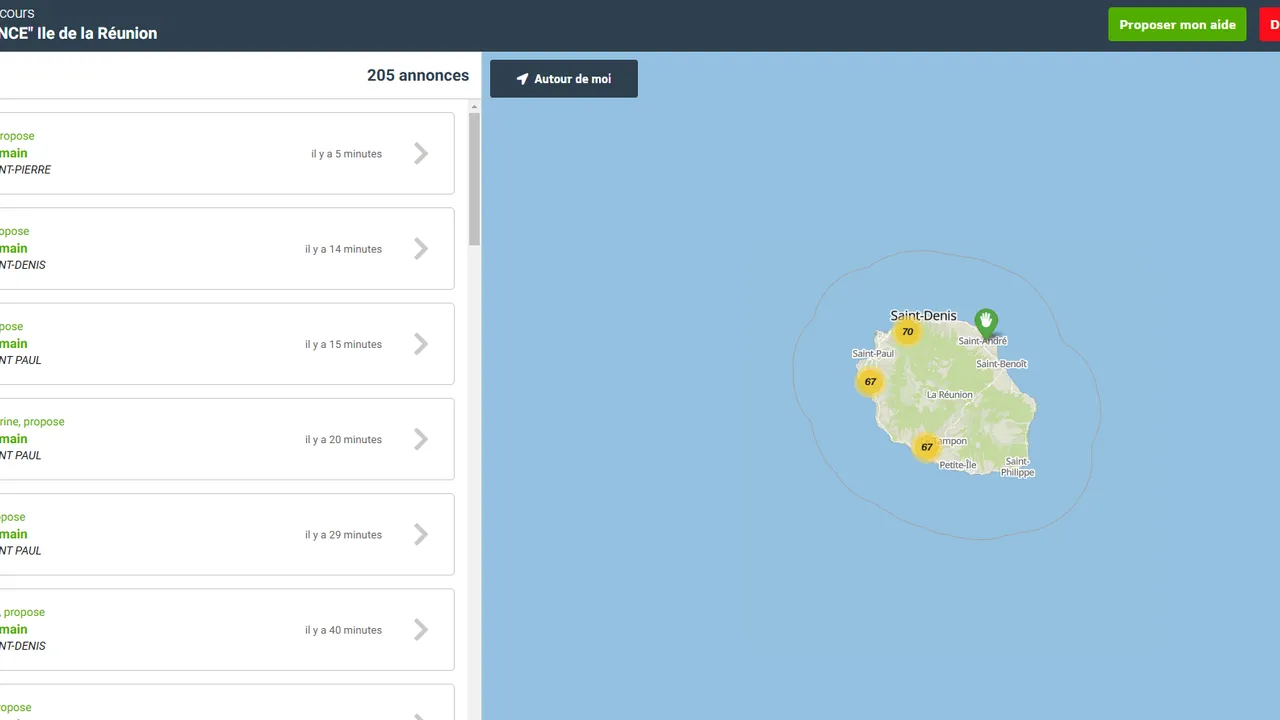
Task: Open chevron for listing 20 minutes ago
Action: (421, 439)
